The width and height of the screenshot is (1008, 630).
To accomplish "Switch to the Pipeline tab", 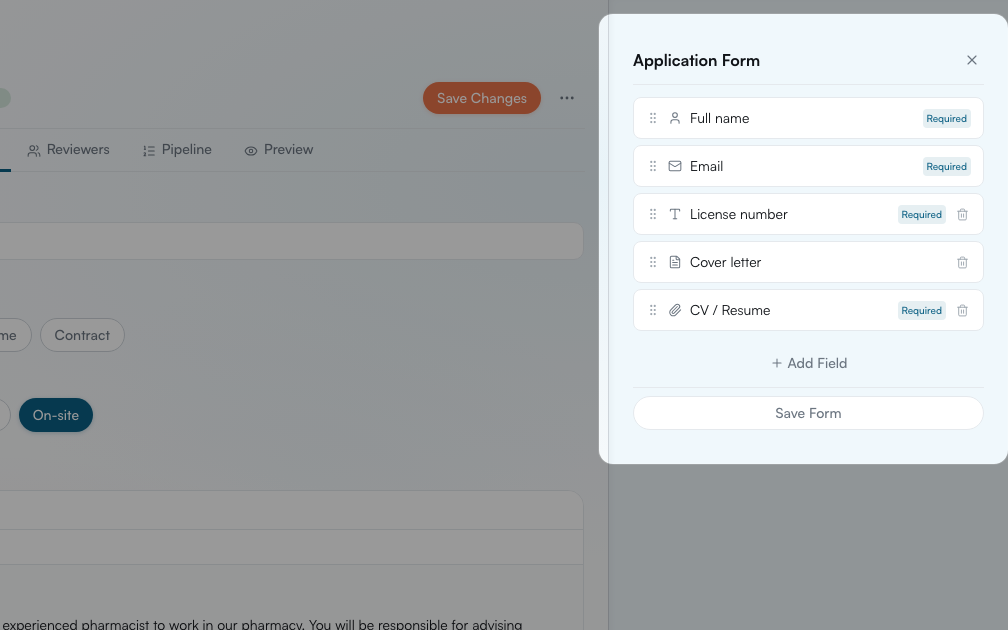I will 177,150.
